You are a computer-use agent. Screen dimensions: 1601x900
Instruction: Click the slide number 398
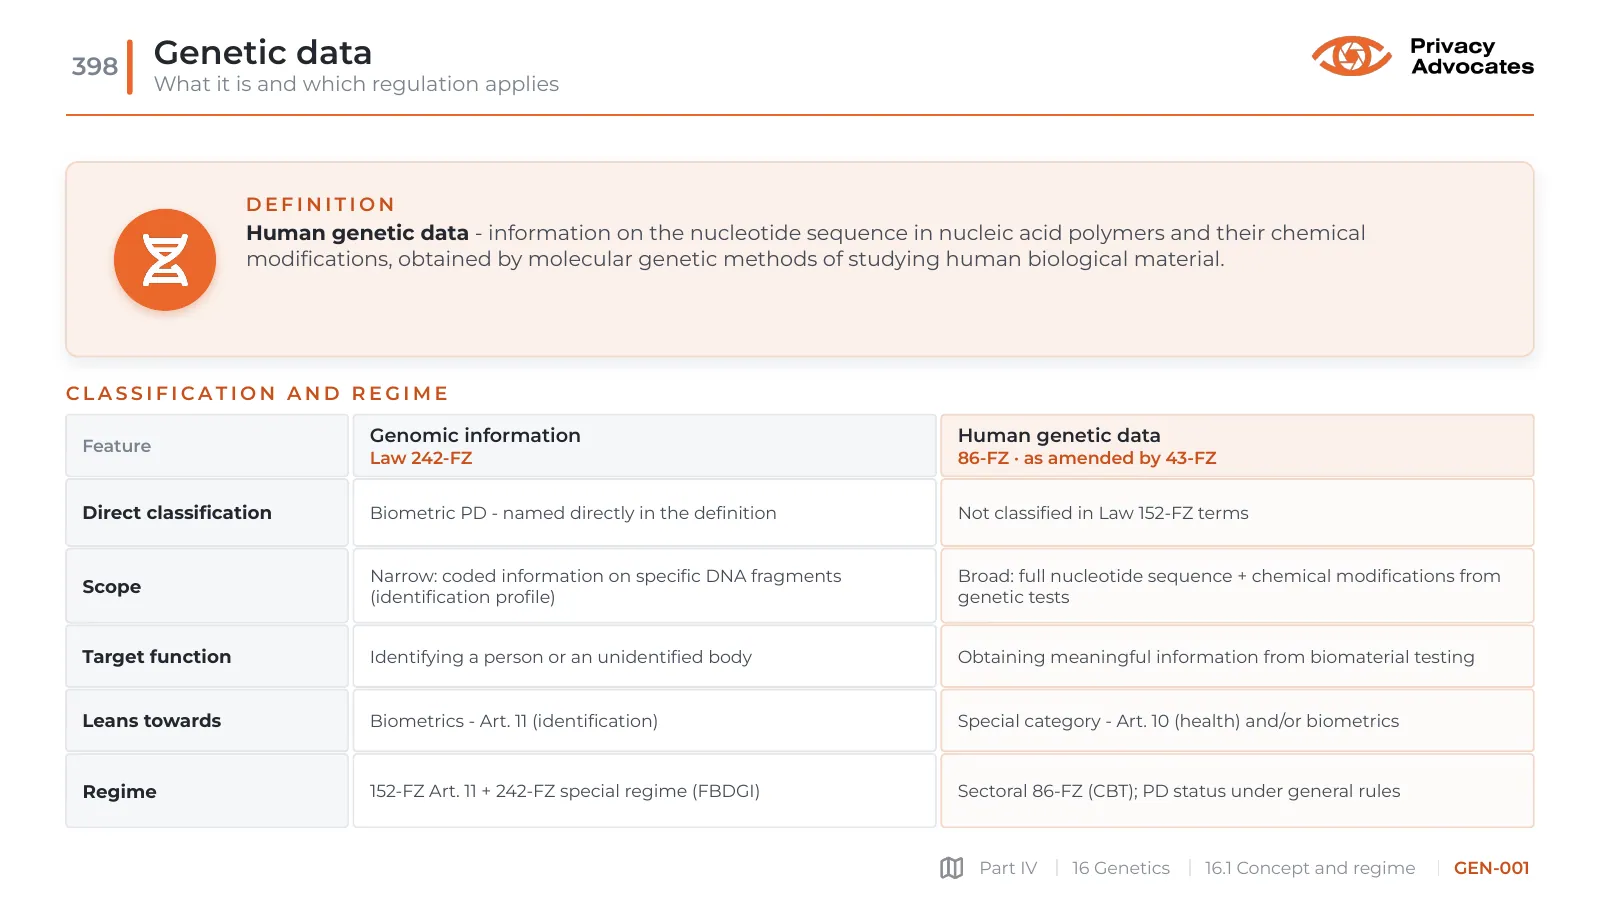[95, 66]
